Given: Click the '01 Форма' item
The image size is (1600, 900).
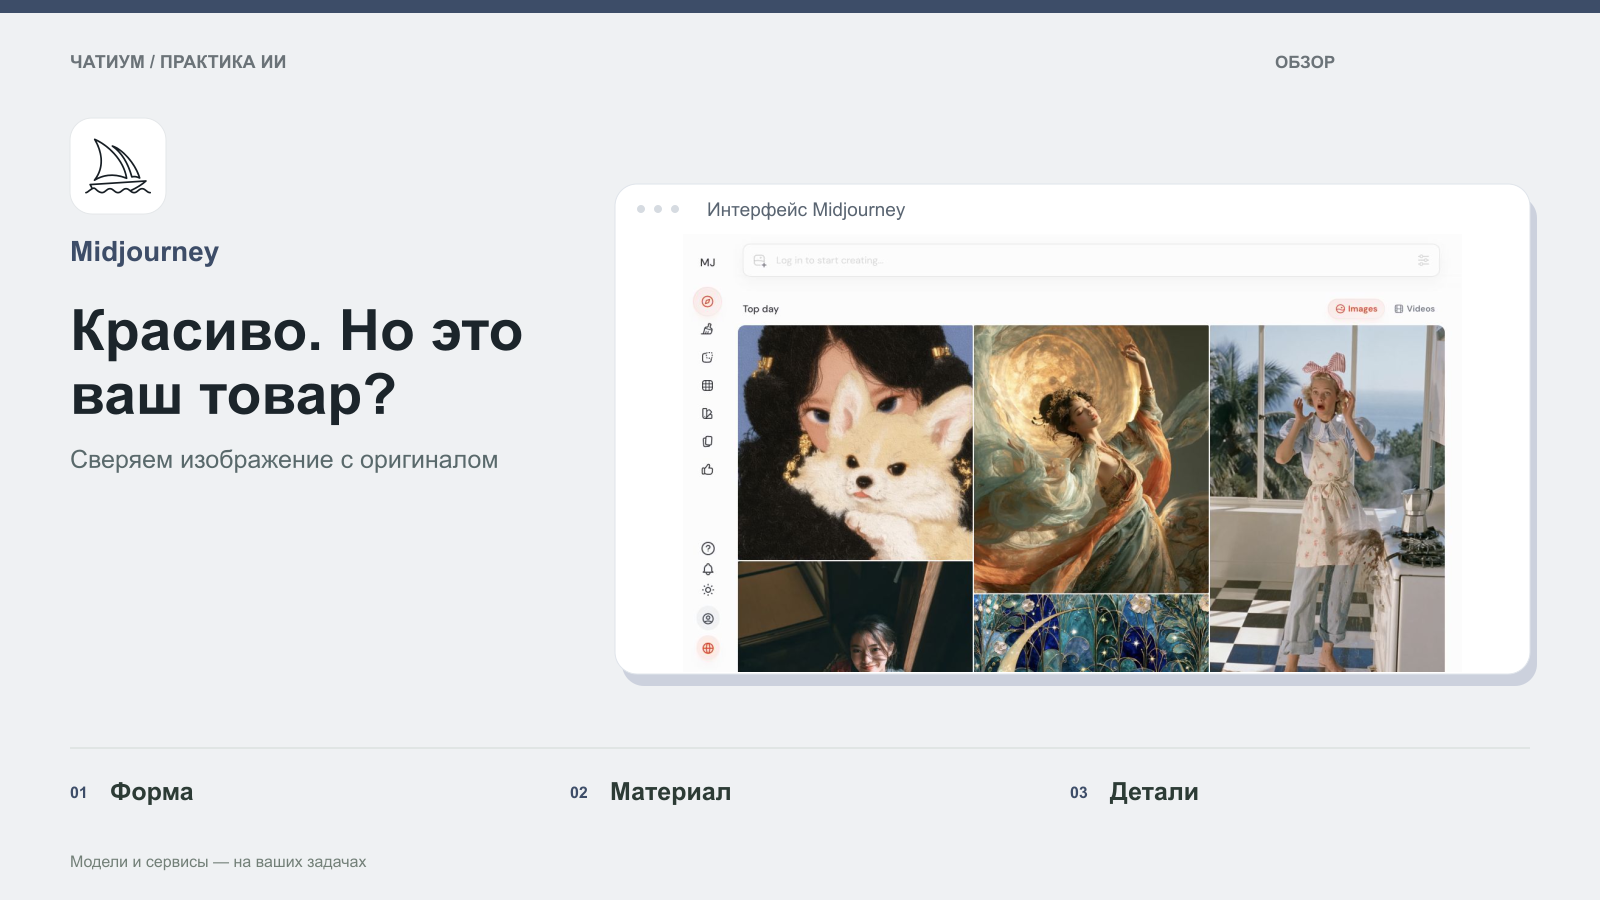Looking at the screenshot, I should [131, 792].
